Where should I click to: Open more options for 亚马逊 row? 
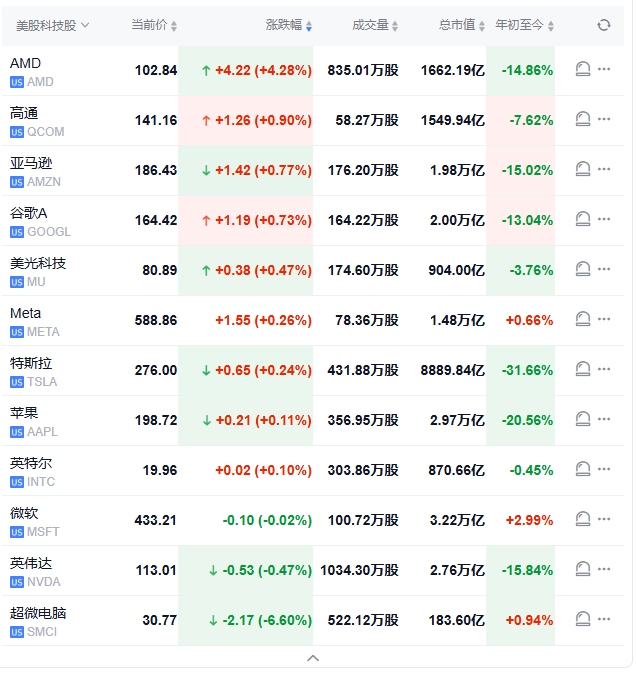click(x=604, y=169)
